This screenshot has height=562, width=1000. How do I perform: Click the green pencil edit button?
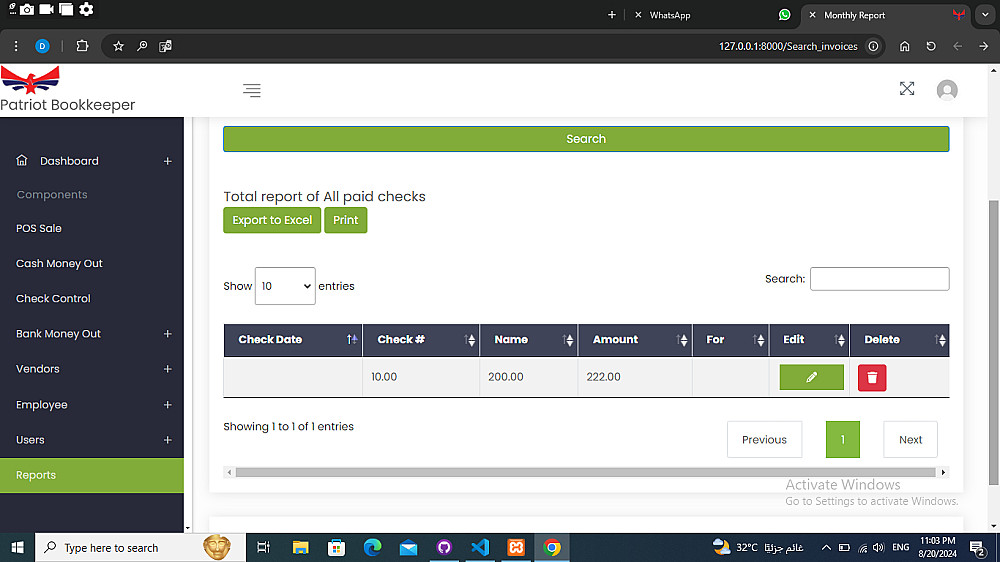coord(811,377)
